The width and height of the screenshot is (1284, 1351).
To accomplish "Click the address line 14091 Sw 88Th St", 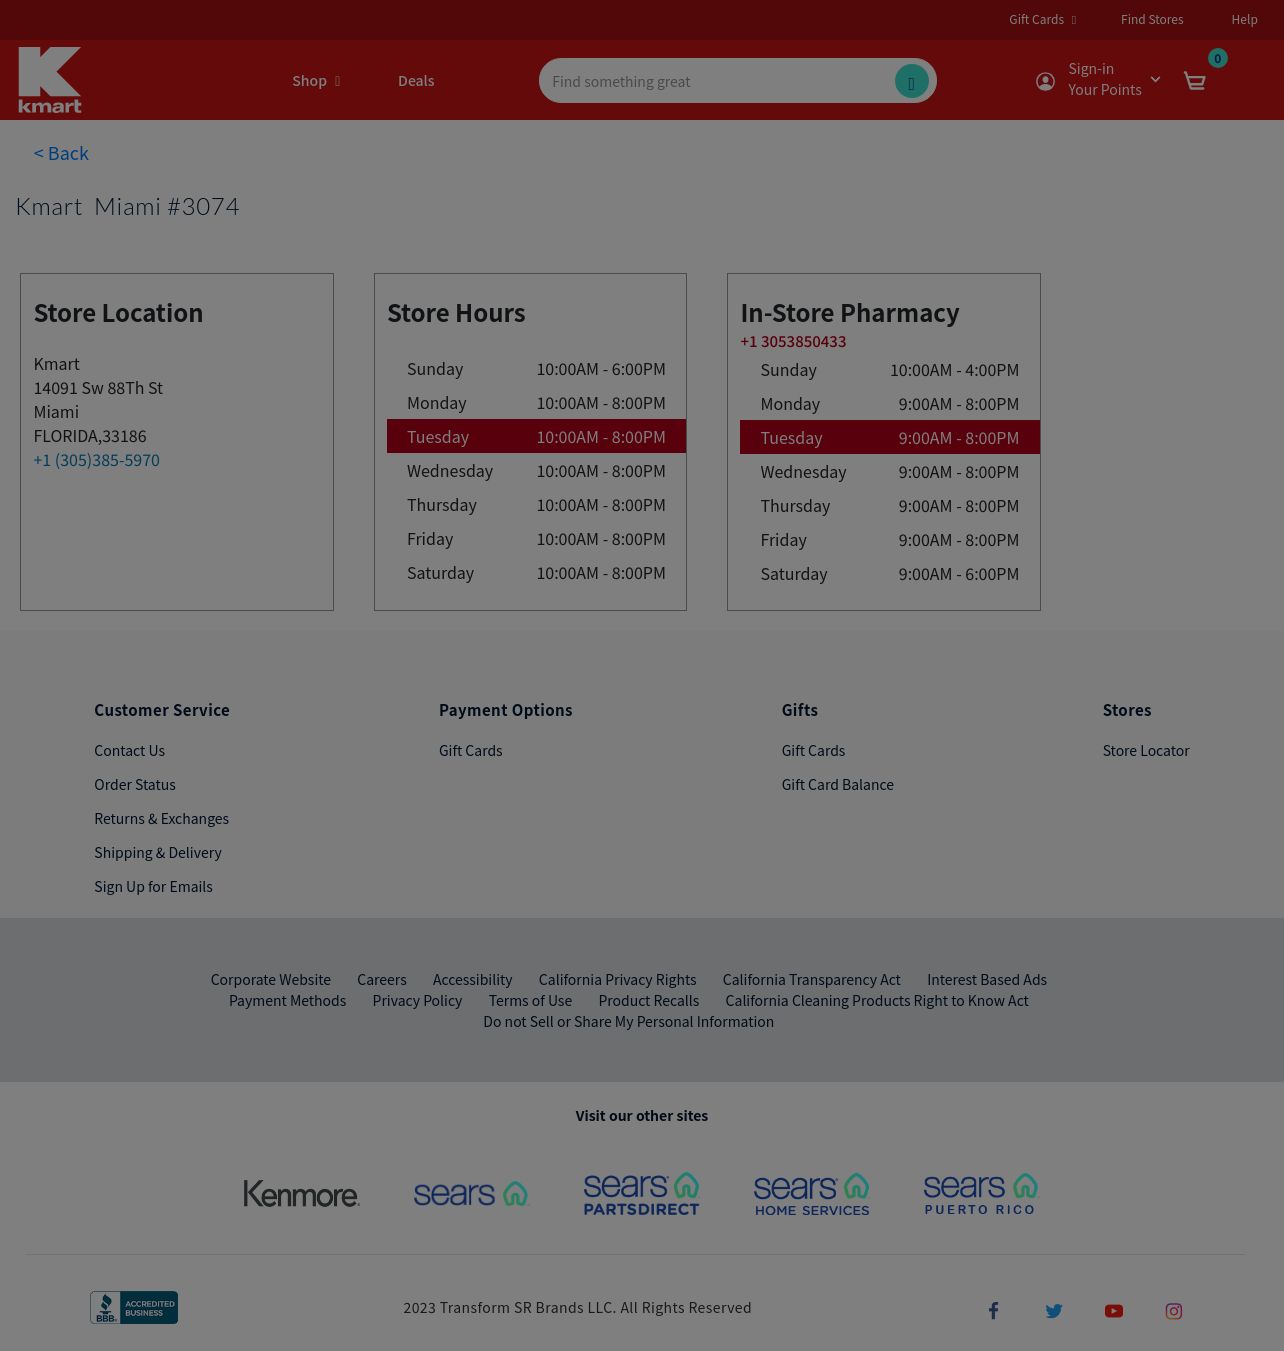I will (x=98, y=388).
